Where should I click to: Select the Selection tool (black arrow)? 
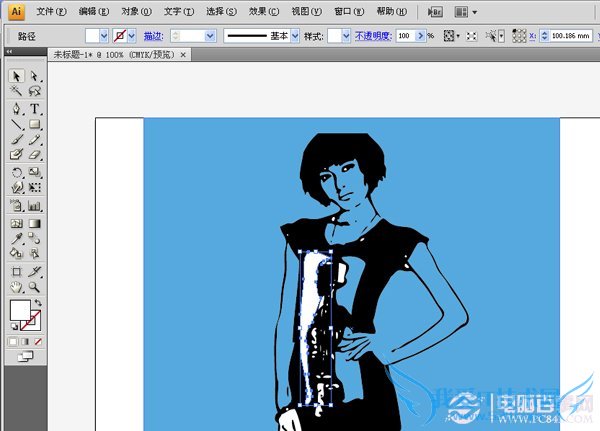pos(16,76)
